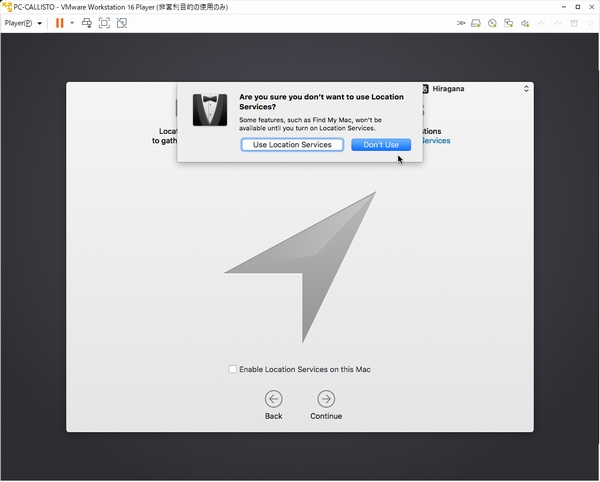Pause the virtual machine

59,23
